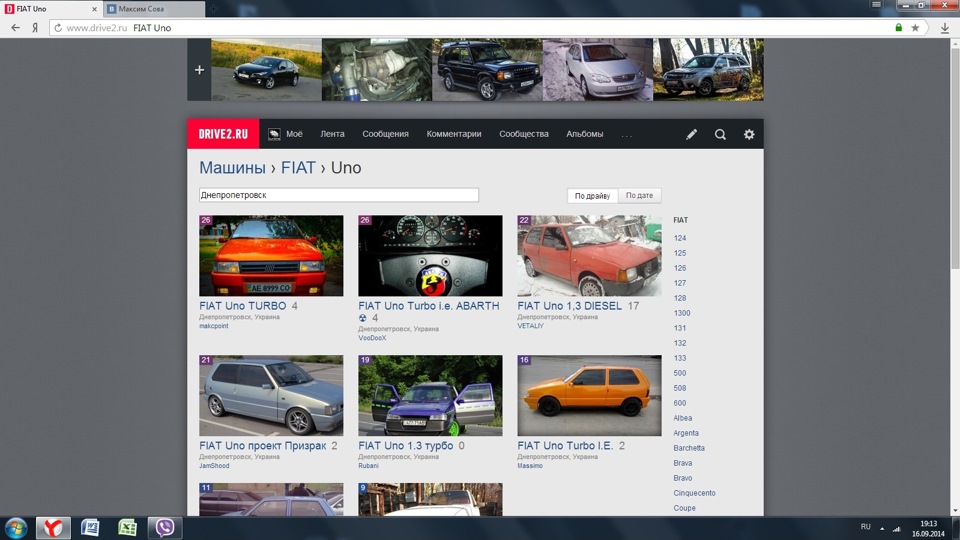Reload the page with refresh icon
This screenshot has width=960, height=540.
pos(58,28)
